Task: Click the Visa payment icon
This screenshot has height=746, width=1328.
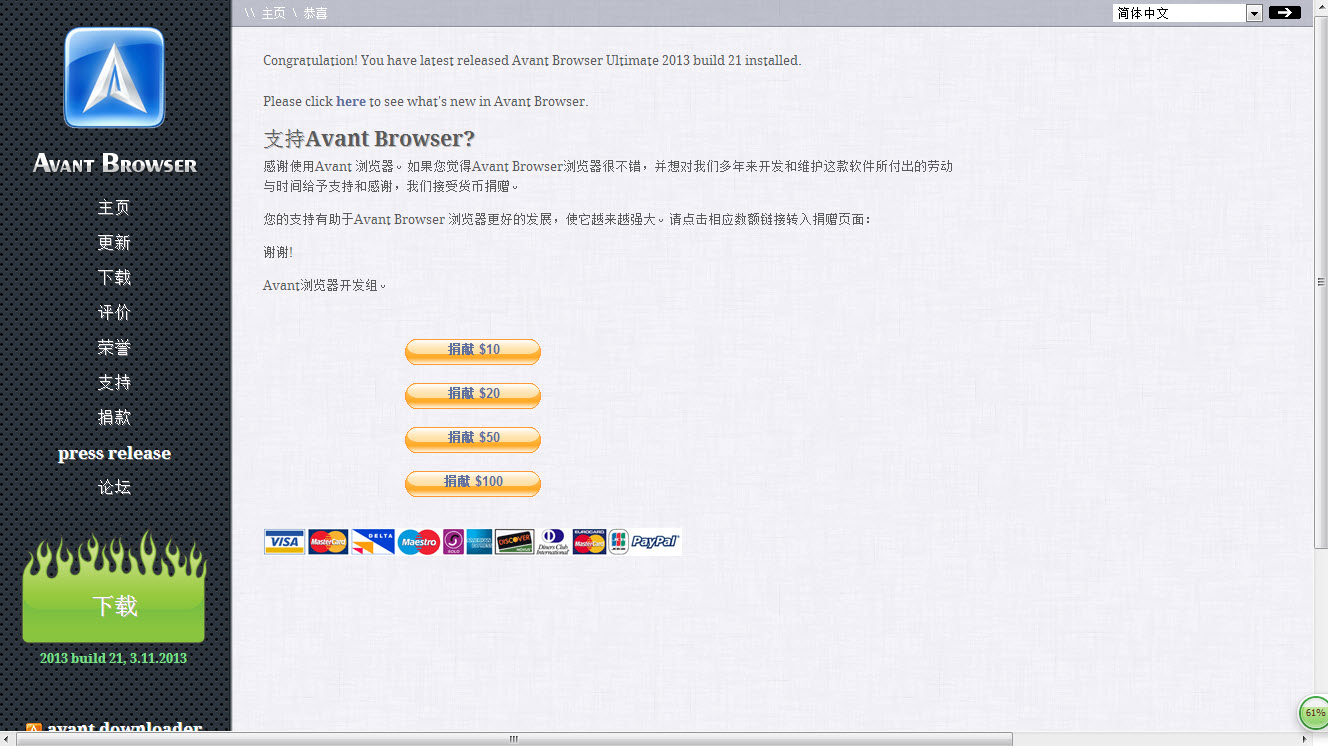Action: 284,541
